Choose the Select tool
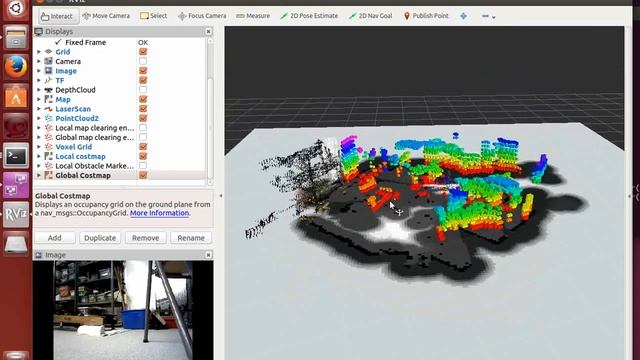 154,16
